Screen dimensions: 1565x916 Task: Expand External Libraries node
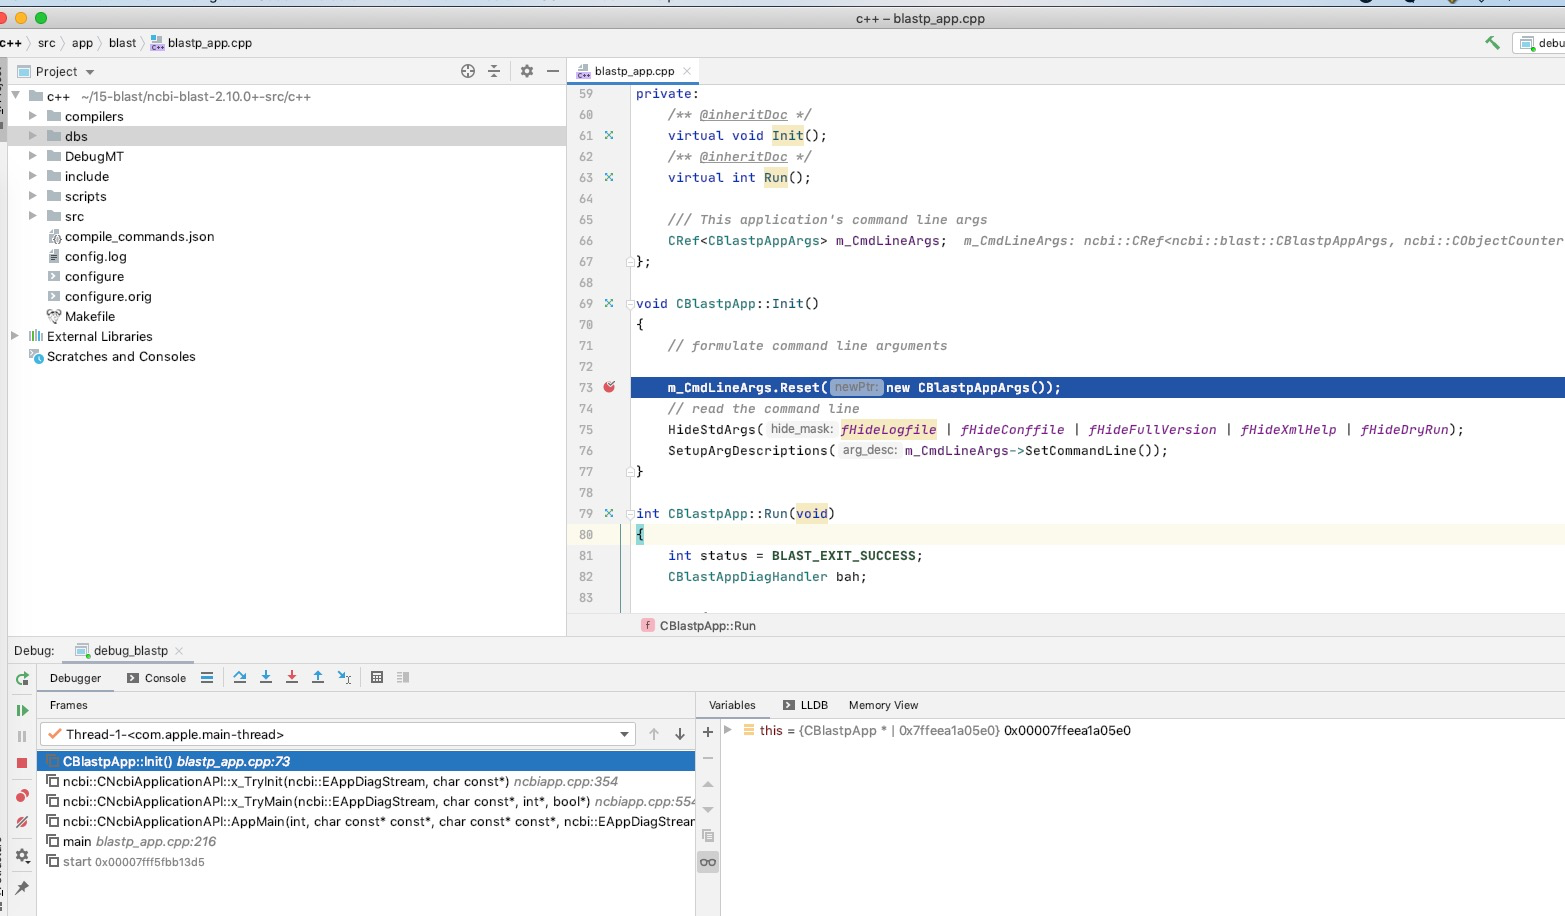tap(15, 336)
